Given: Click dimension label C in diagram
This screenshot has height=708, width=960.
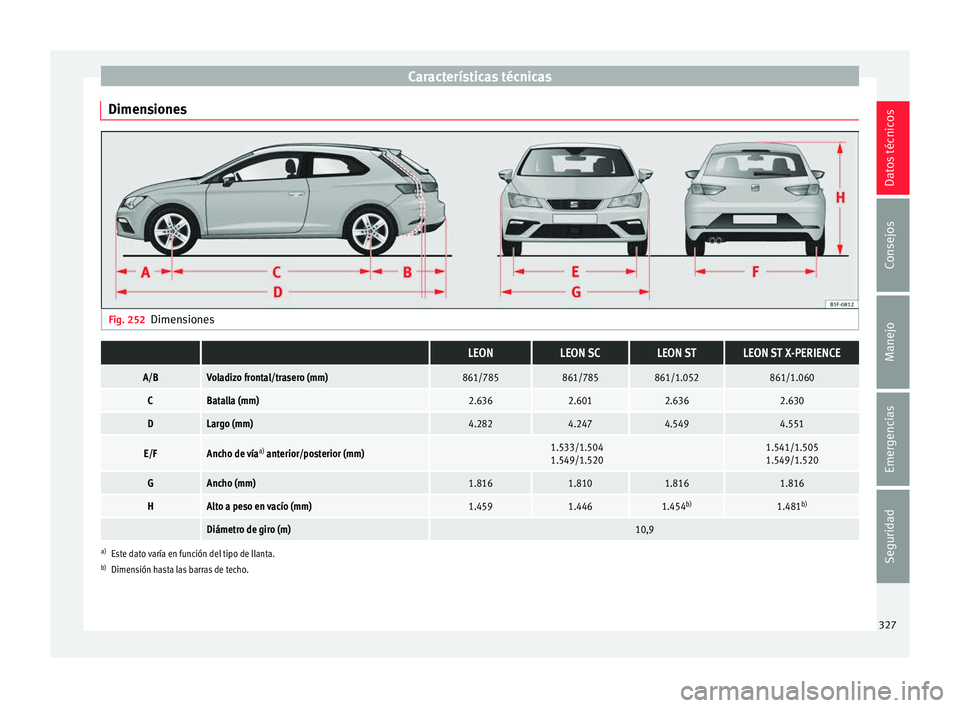Looking at the screenshot, I should pyautogui.click(x=277, y=272).
